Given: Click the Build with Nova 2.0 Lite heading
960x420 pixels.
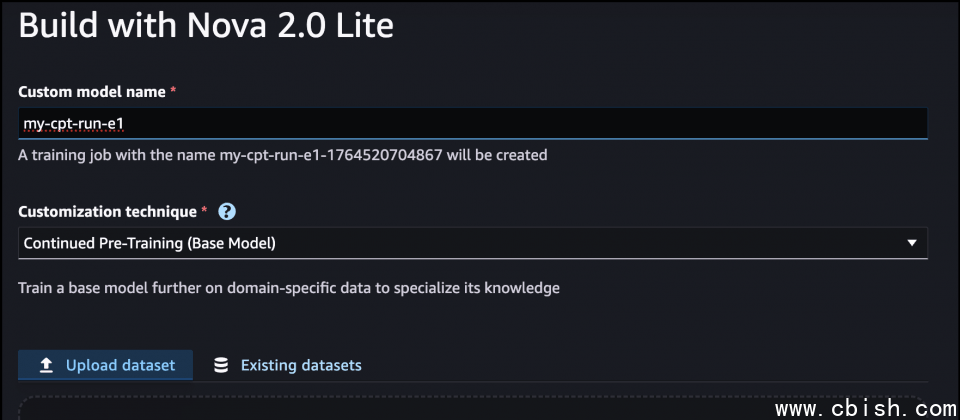Looking at the screenshot, I should (x=206, y=27).
